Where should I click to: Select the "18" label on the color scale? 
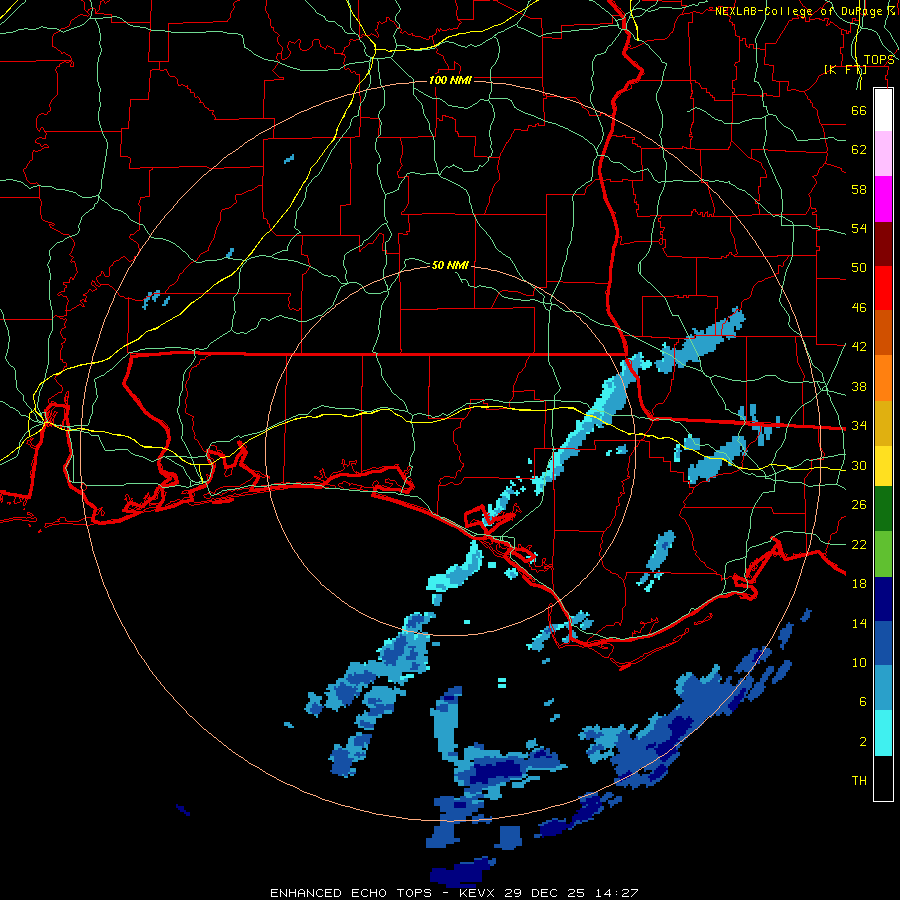pyautogui.click(x=859, y=584)
